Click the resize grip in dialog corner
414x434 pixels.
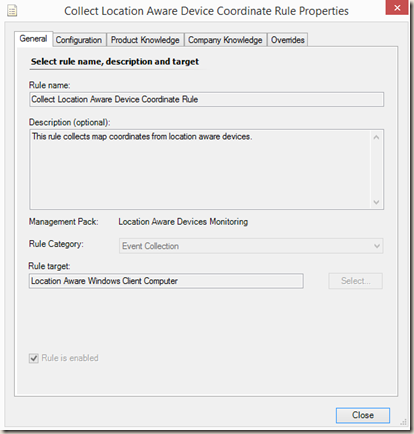pyautogui.click(x=404, y=422)
